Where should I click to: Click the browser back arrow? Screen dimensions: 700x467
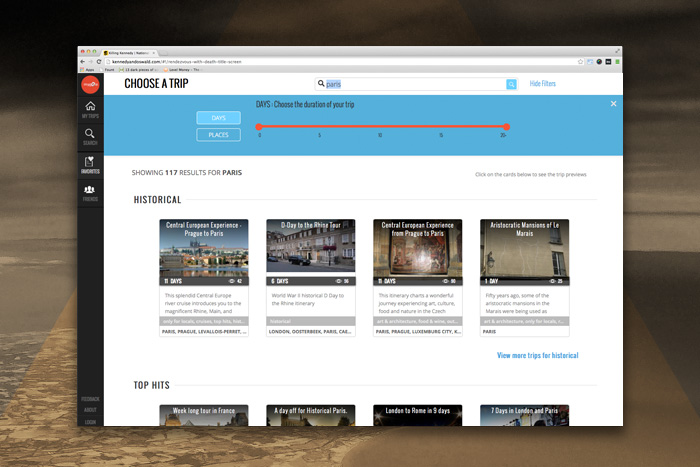point(83,62)
